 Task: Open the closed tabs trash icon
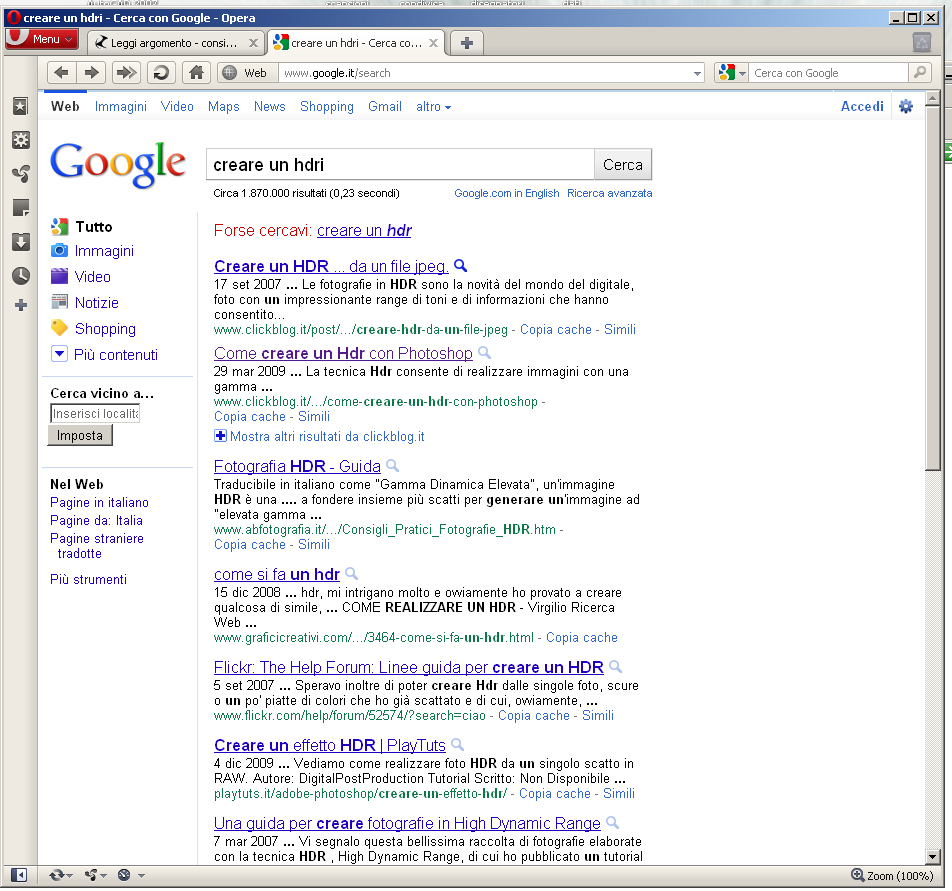click(922, 42)
